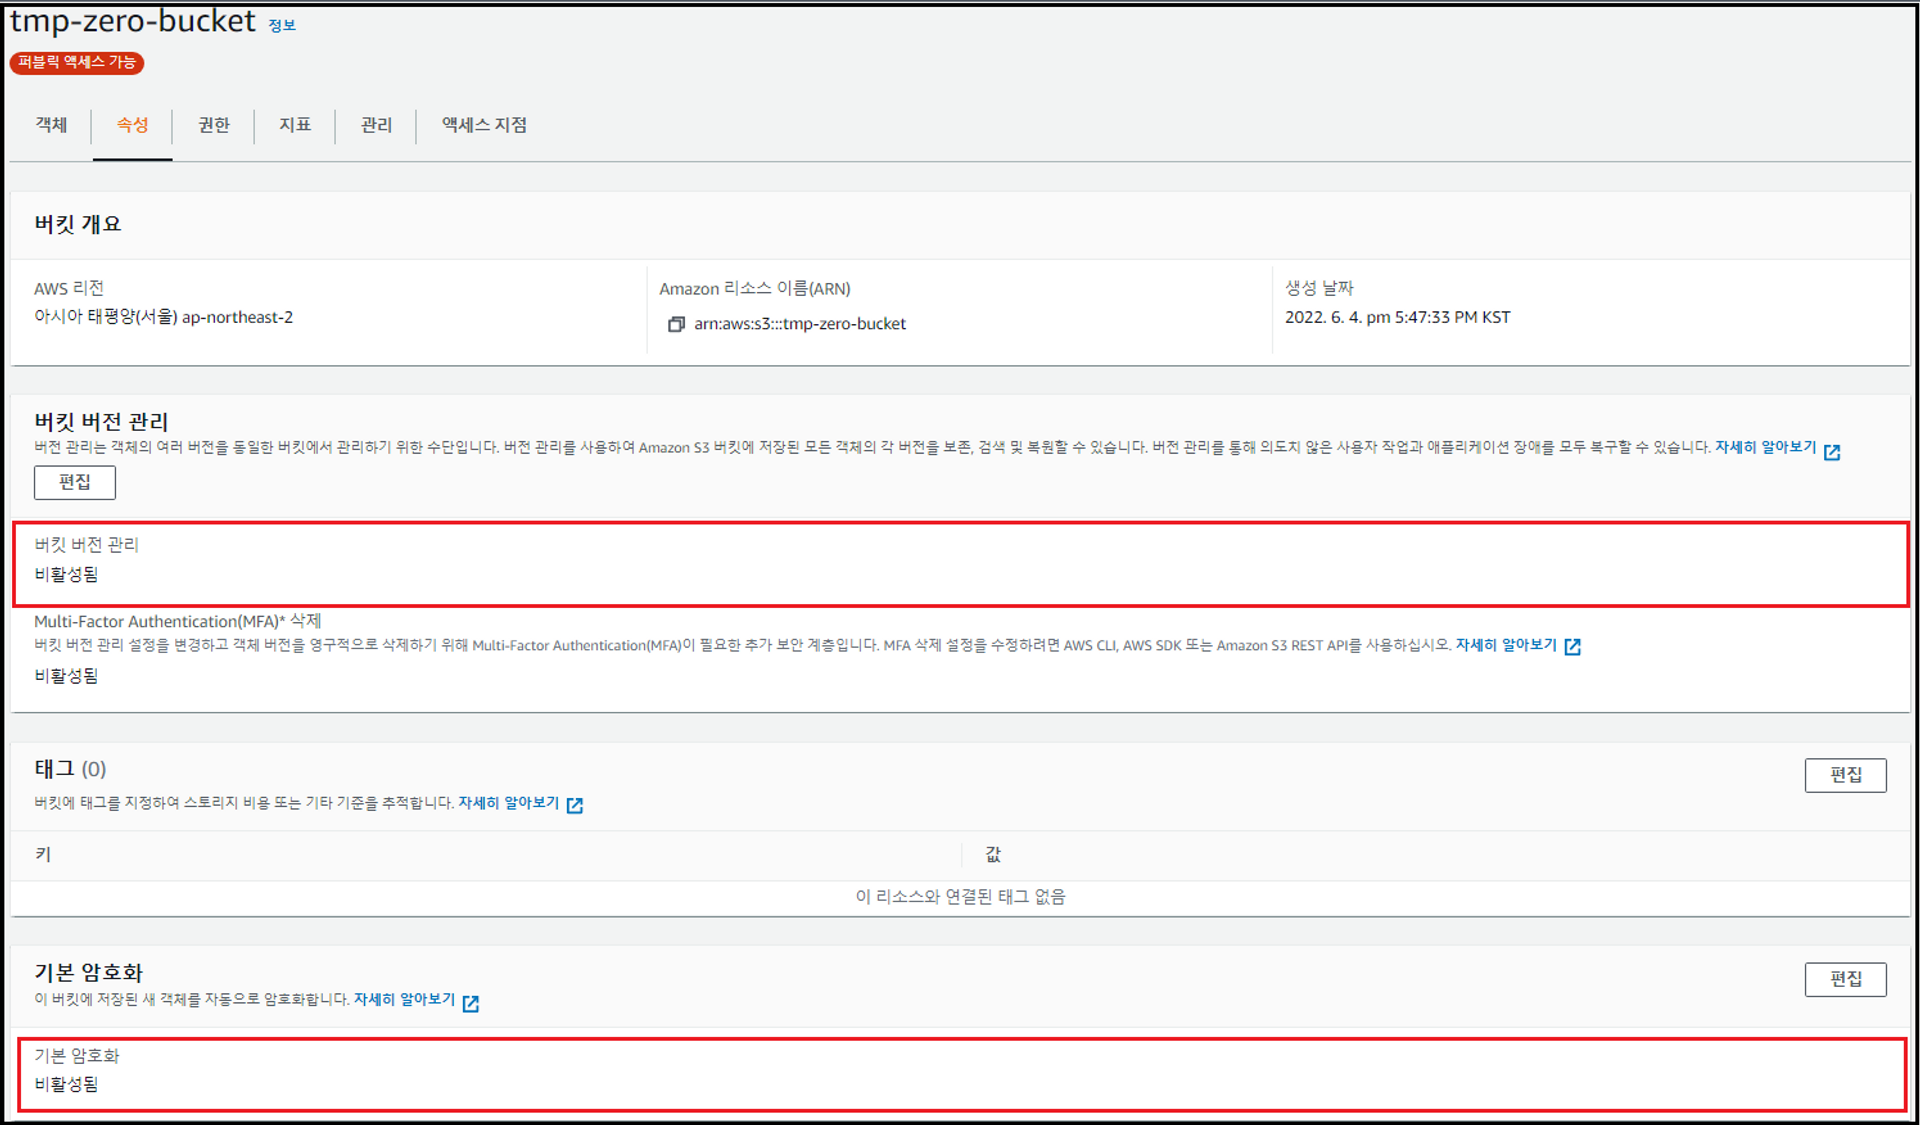1920x1125 pixels.
Task: Click 편집 button in tags section
Action: 1845,775
